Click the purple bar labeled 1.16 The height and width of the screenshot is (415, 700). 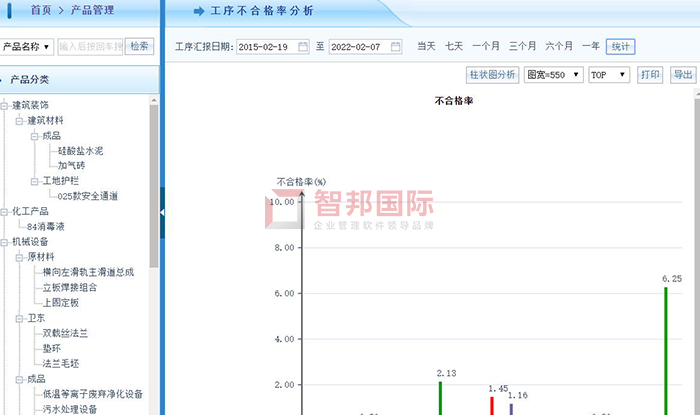511,409
